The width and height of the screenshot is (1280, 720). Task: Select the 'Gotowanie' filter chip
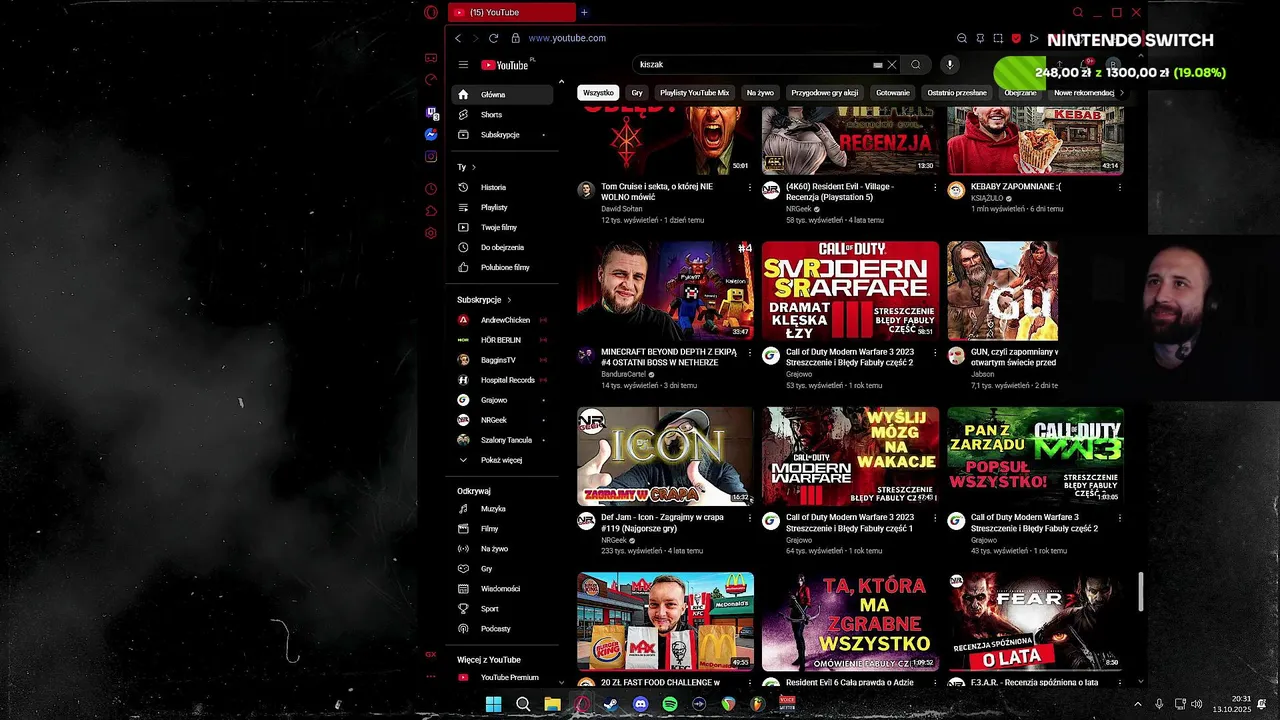[893, 93]
